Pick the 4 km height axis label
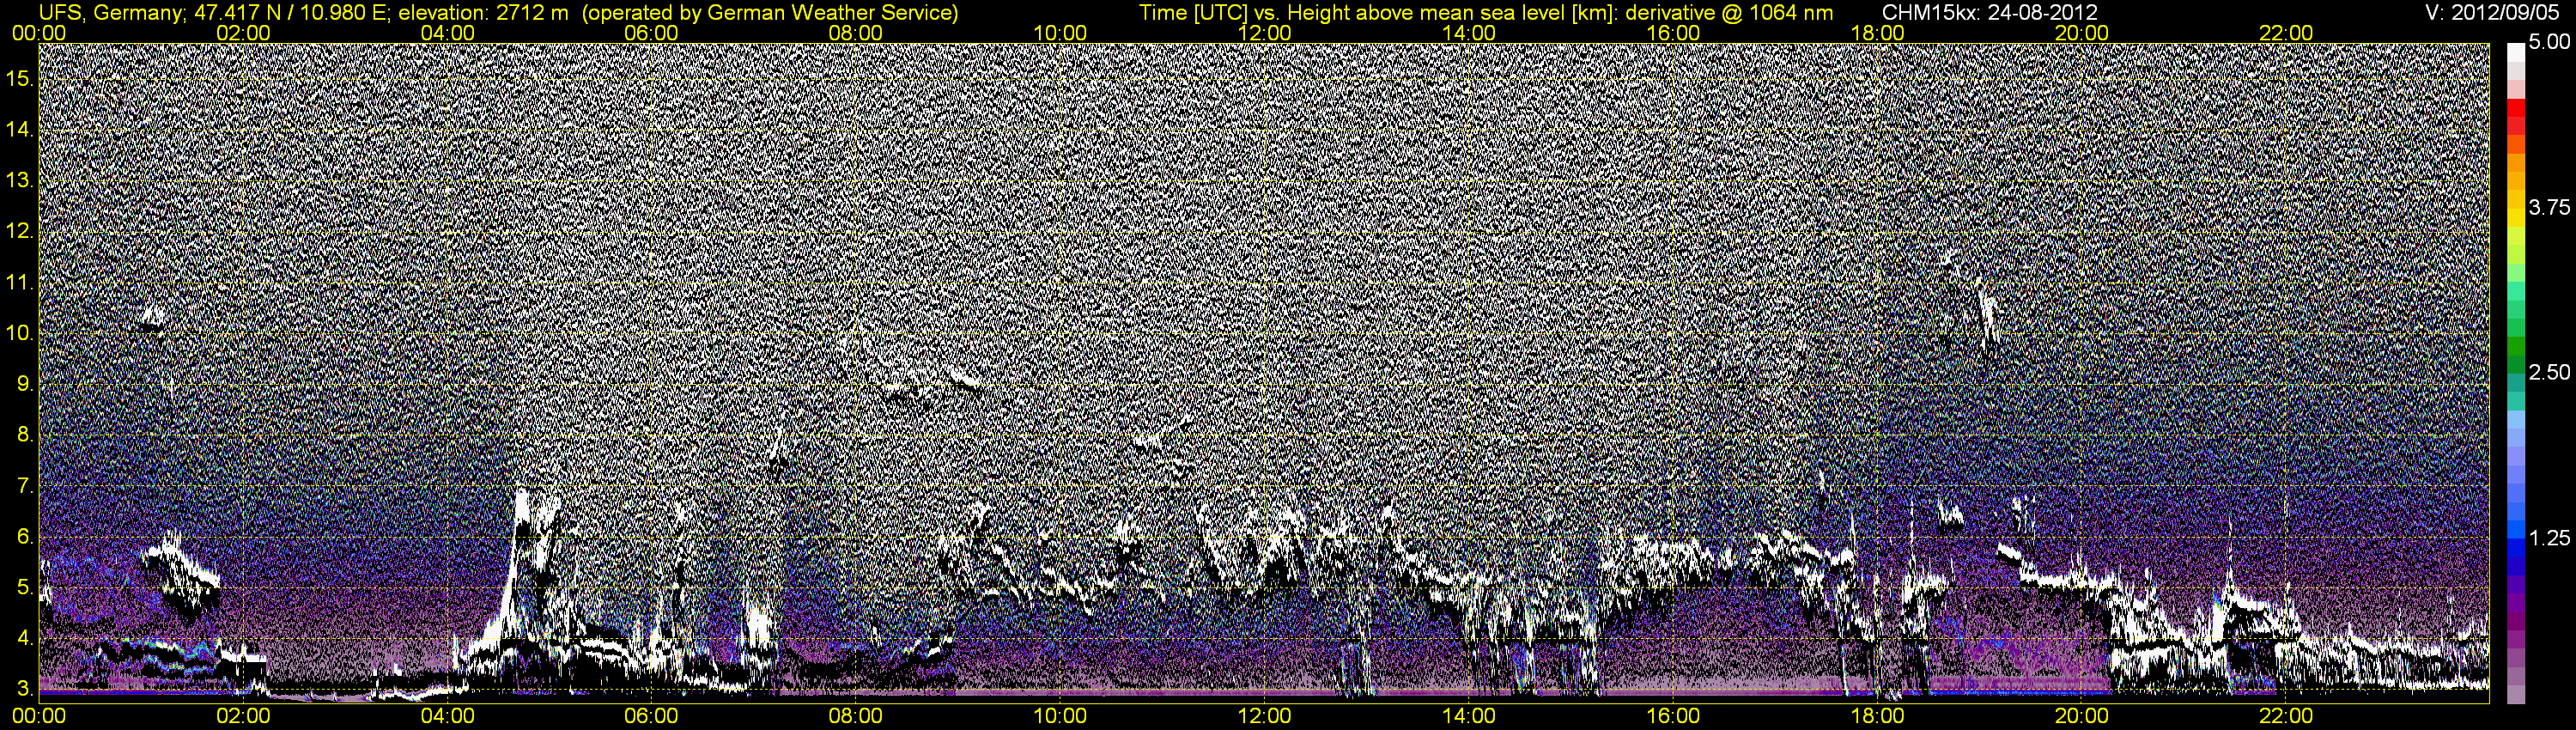 pyautogui.click(x=25, y=638)
